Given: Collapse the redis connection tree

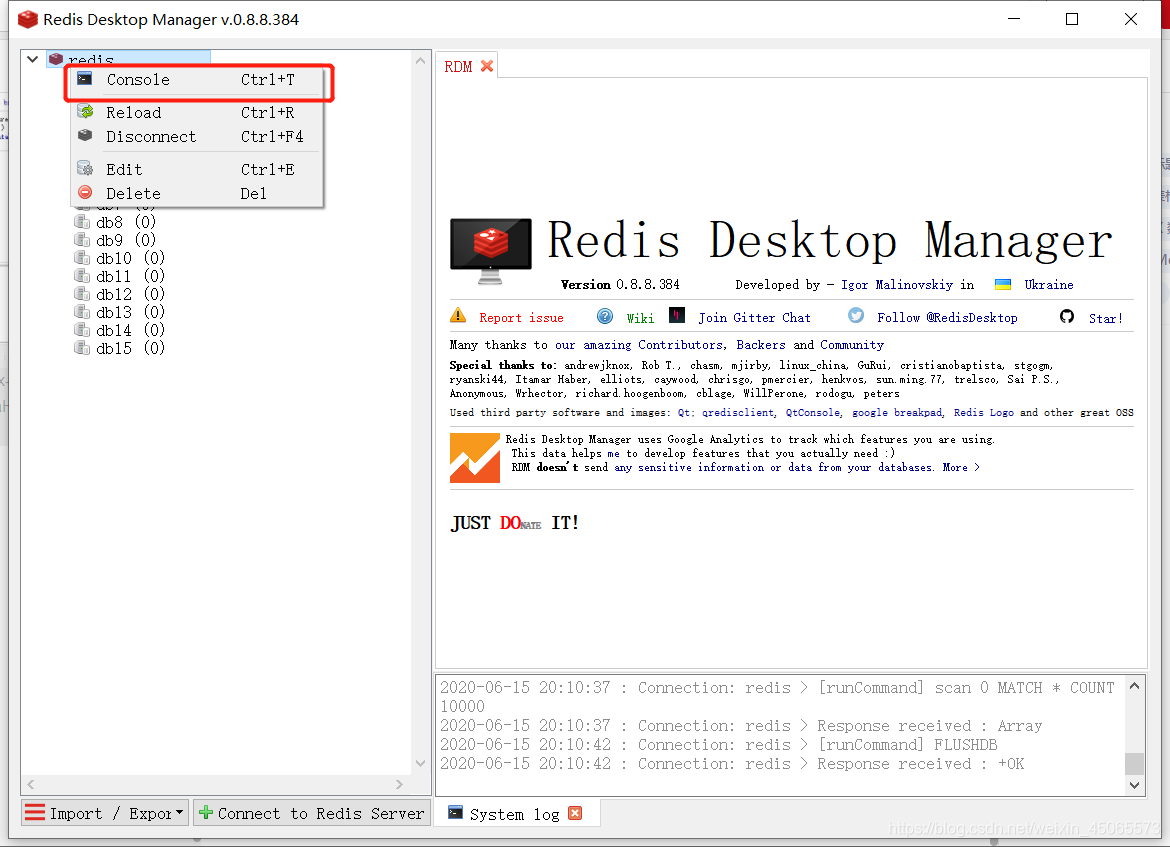Looking at the screenshot, I should point(32,59).
